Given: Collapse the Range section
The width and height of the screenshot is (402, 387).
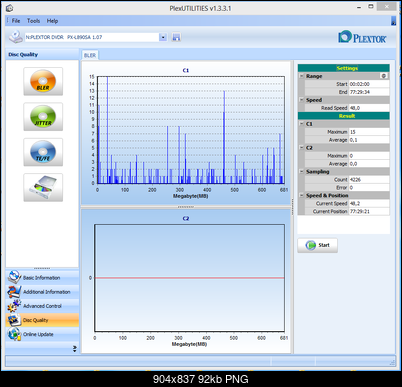Looking at the screenshot, I should tap(301, 76).
